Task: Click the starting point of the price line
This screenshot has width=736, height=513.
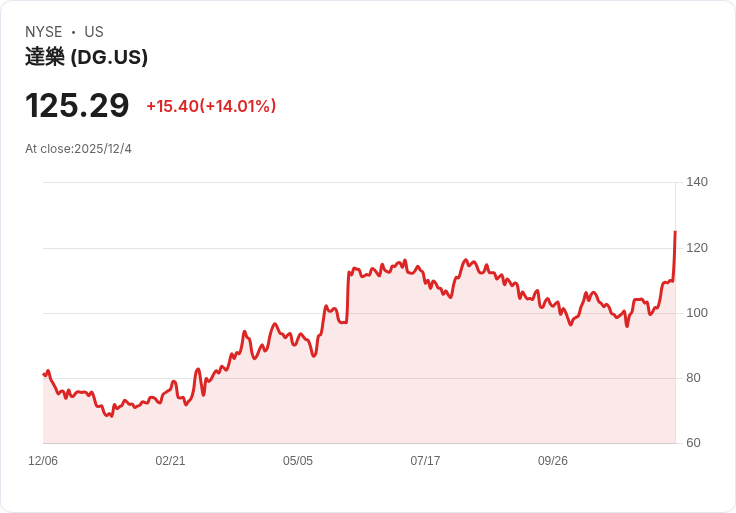Action: [x=44, y=374]
